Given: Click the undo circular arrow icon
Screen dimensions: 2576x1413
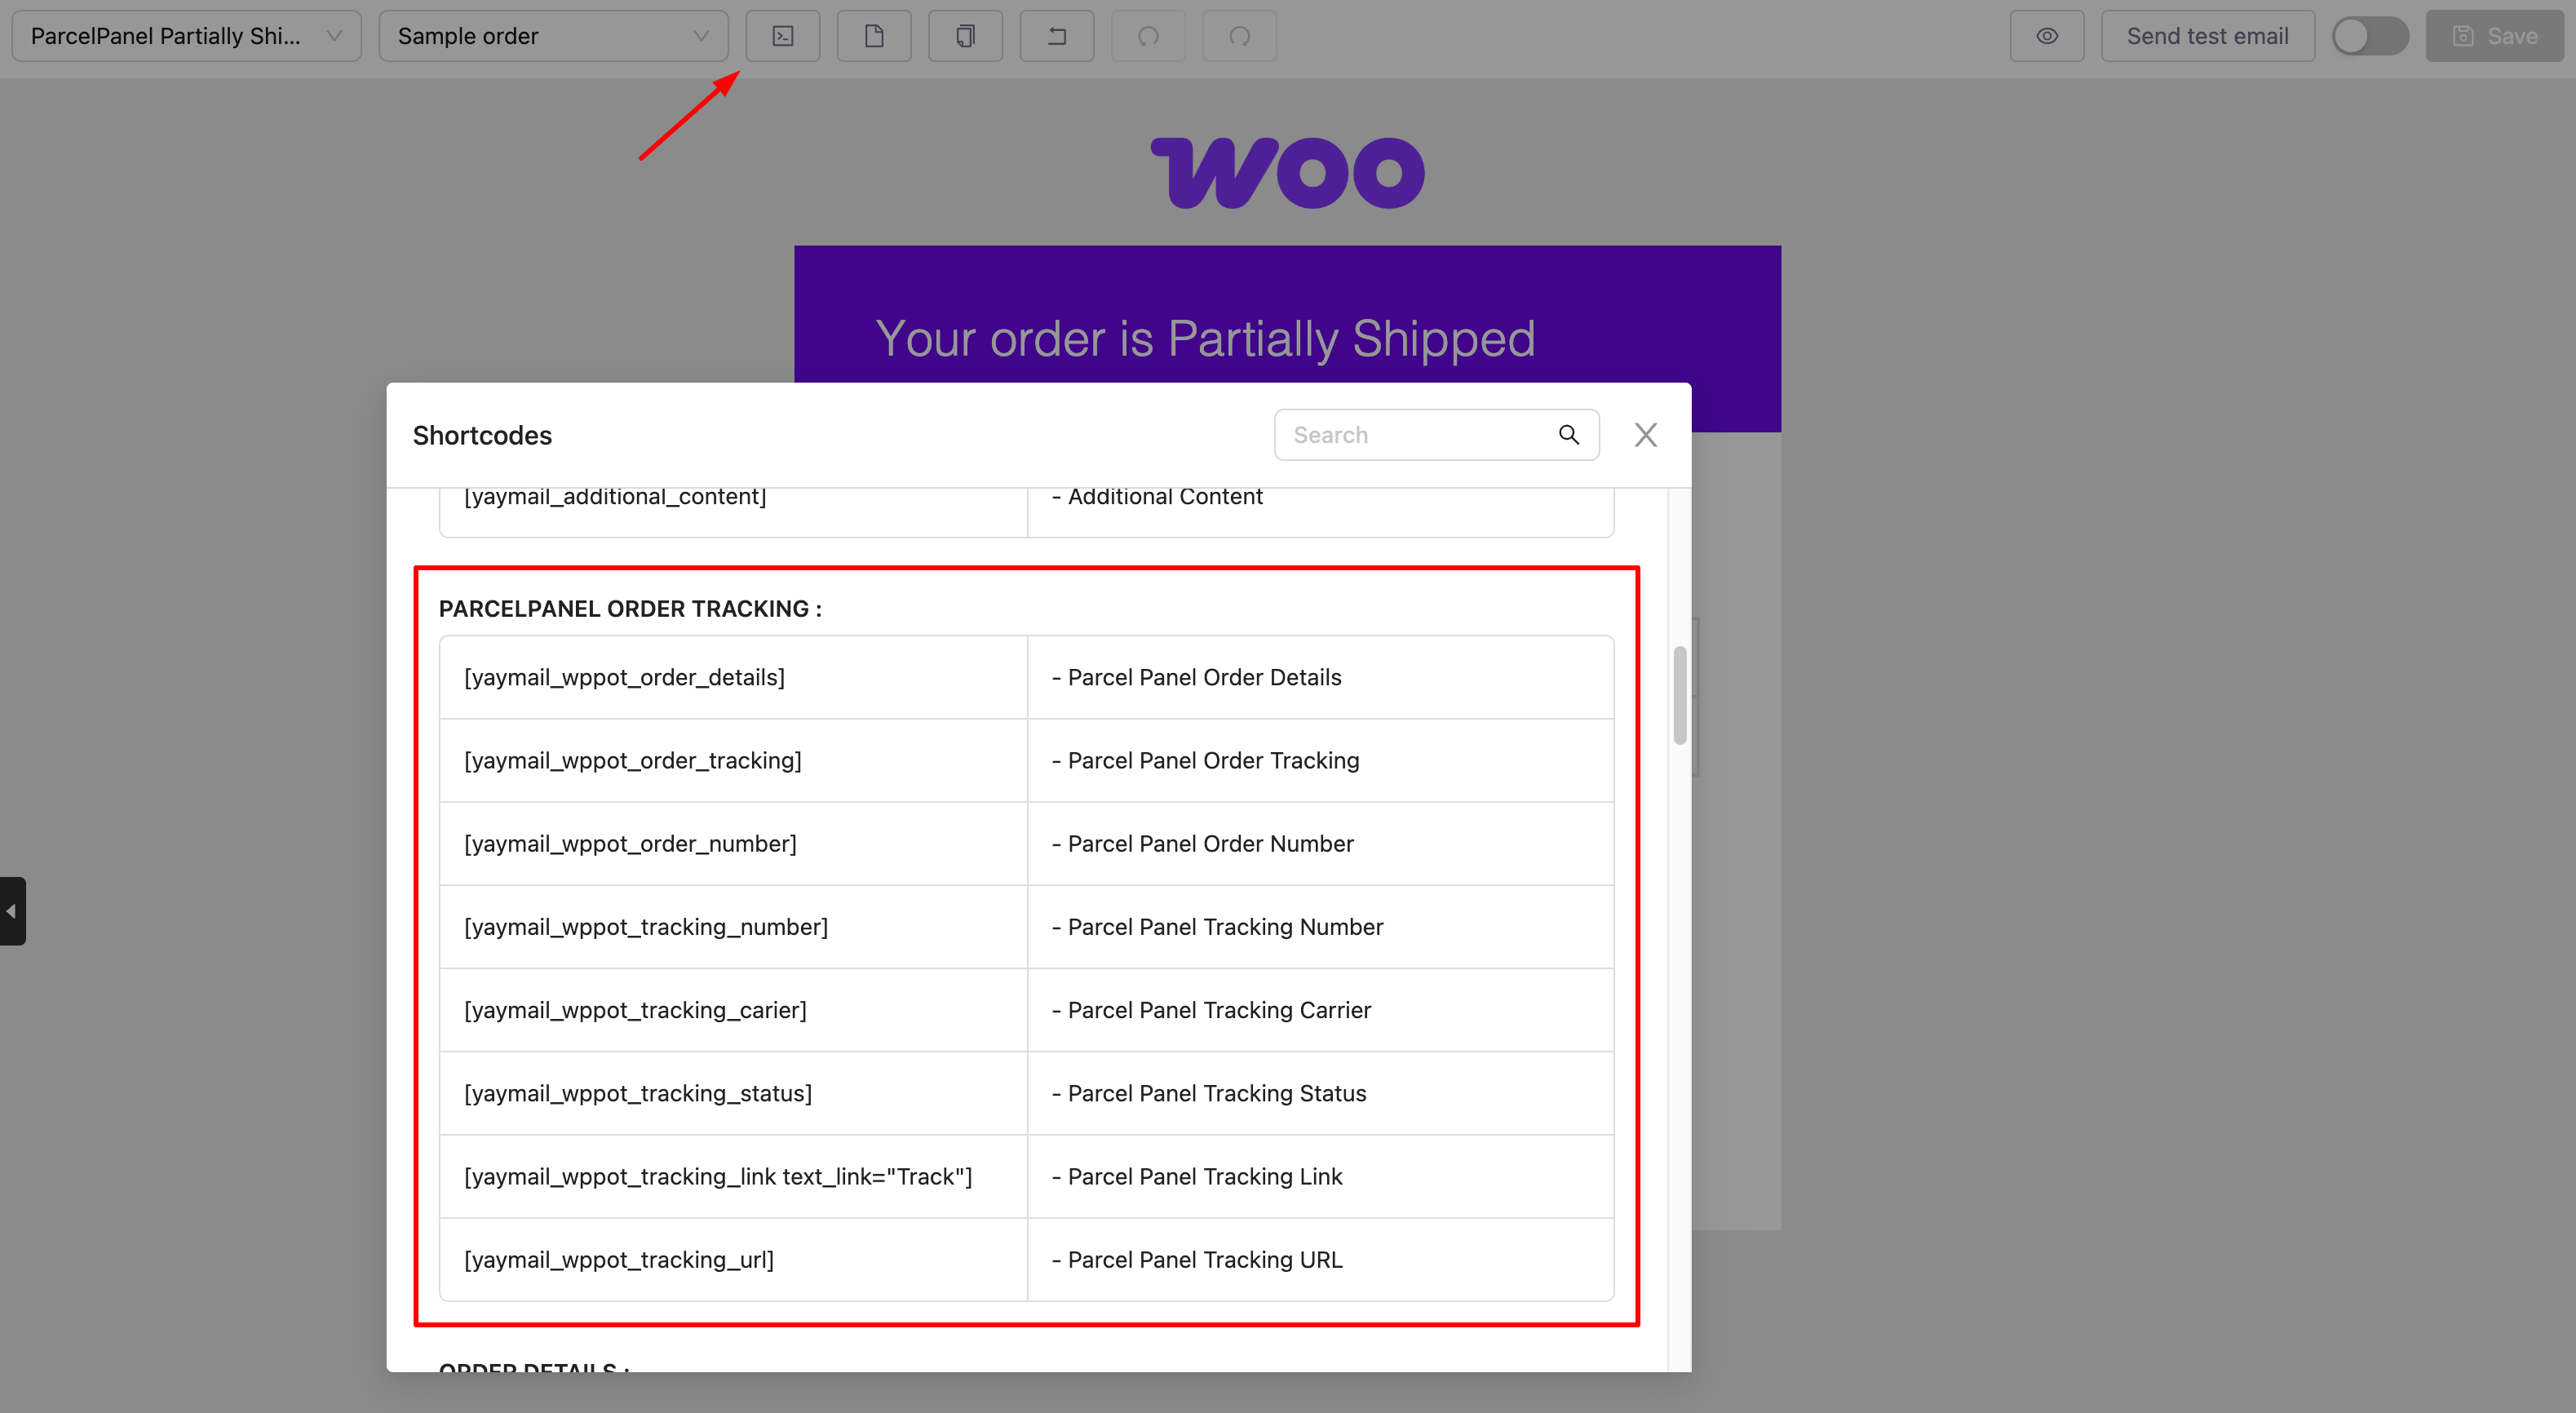Looking at the screenshot, I should [x=1147, y=36].
